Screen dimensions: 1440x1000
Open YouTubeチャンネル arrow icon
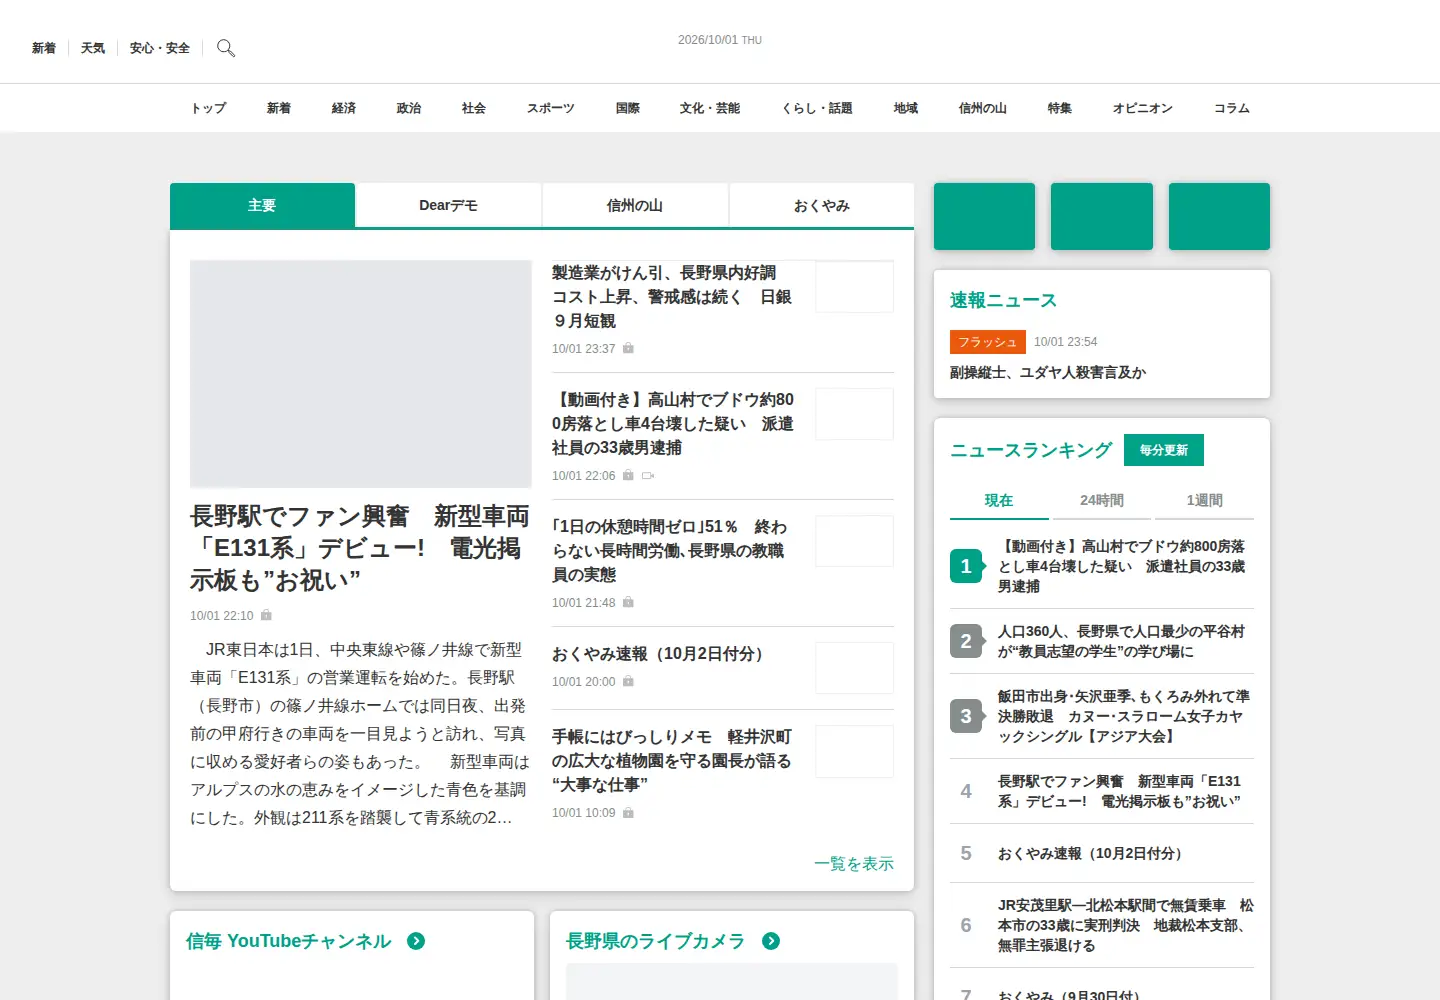click(x=417, y=941)
